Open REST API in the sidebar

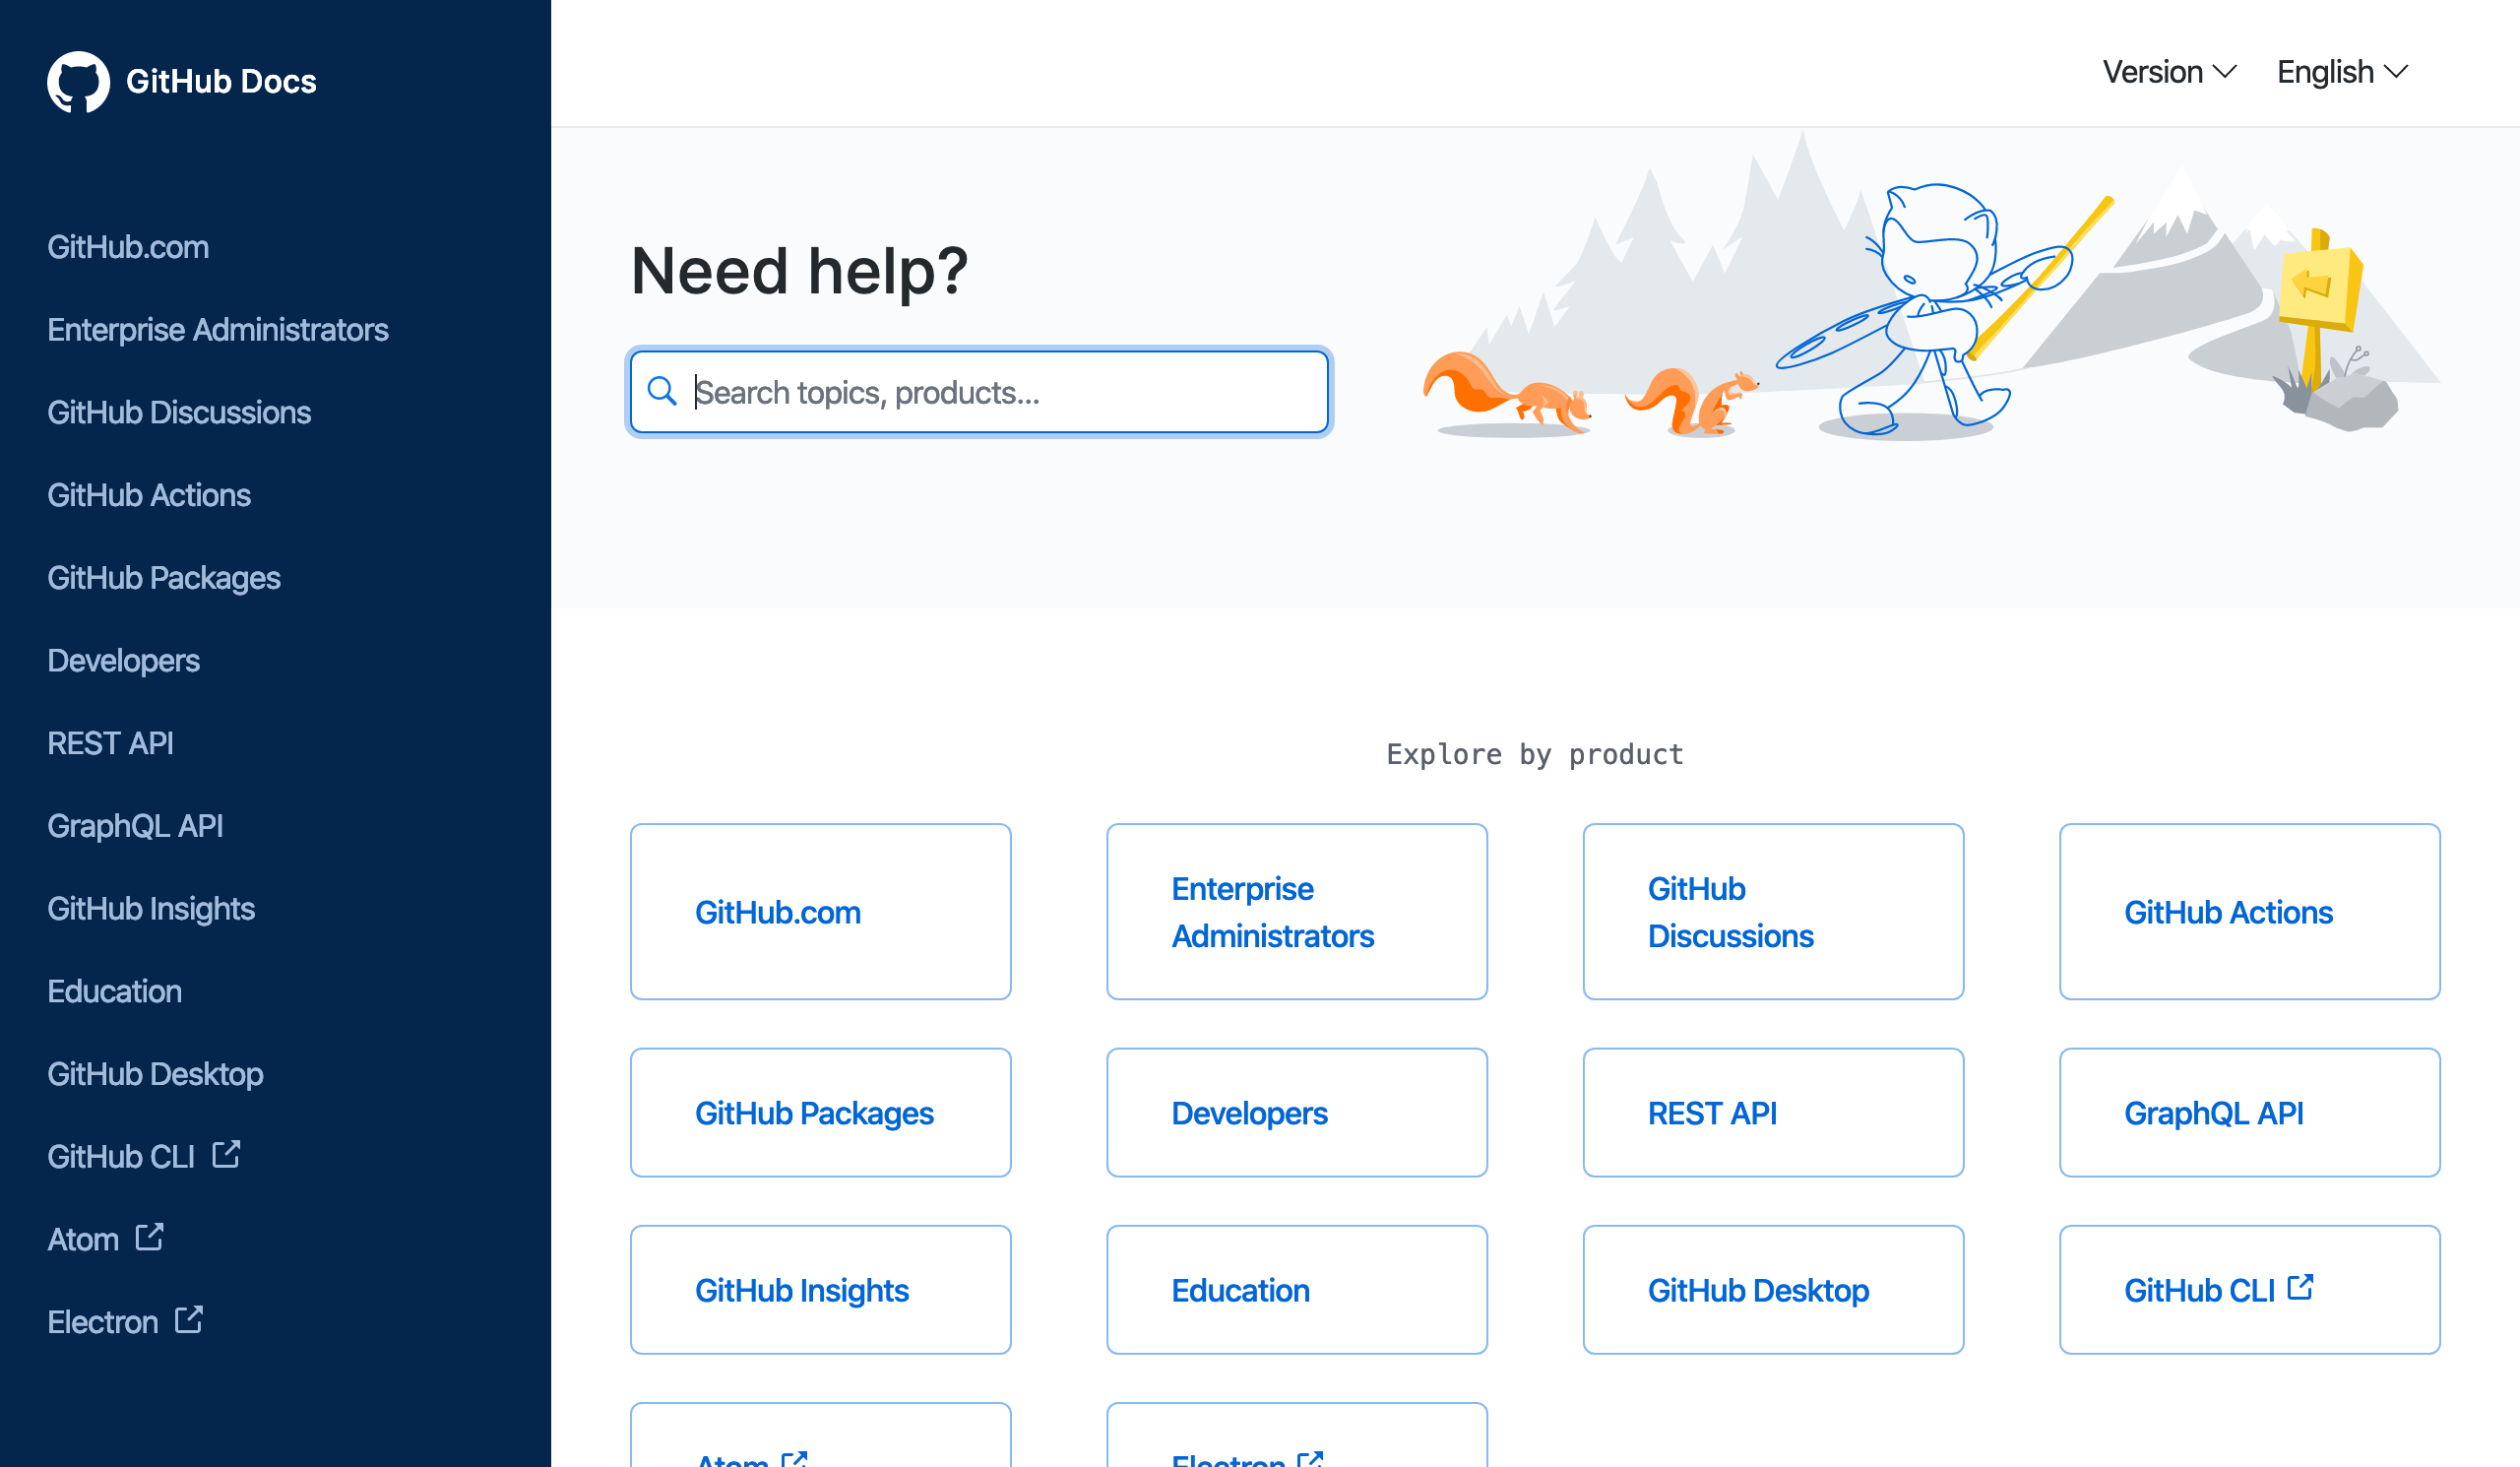point(110,743)
